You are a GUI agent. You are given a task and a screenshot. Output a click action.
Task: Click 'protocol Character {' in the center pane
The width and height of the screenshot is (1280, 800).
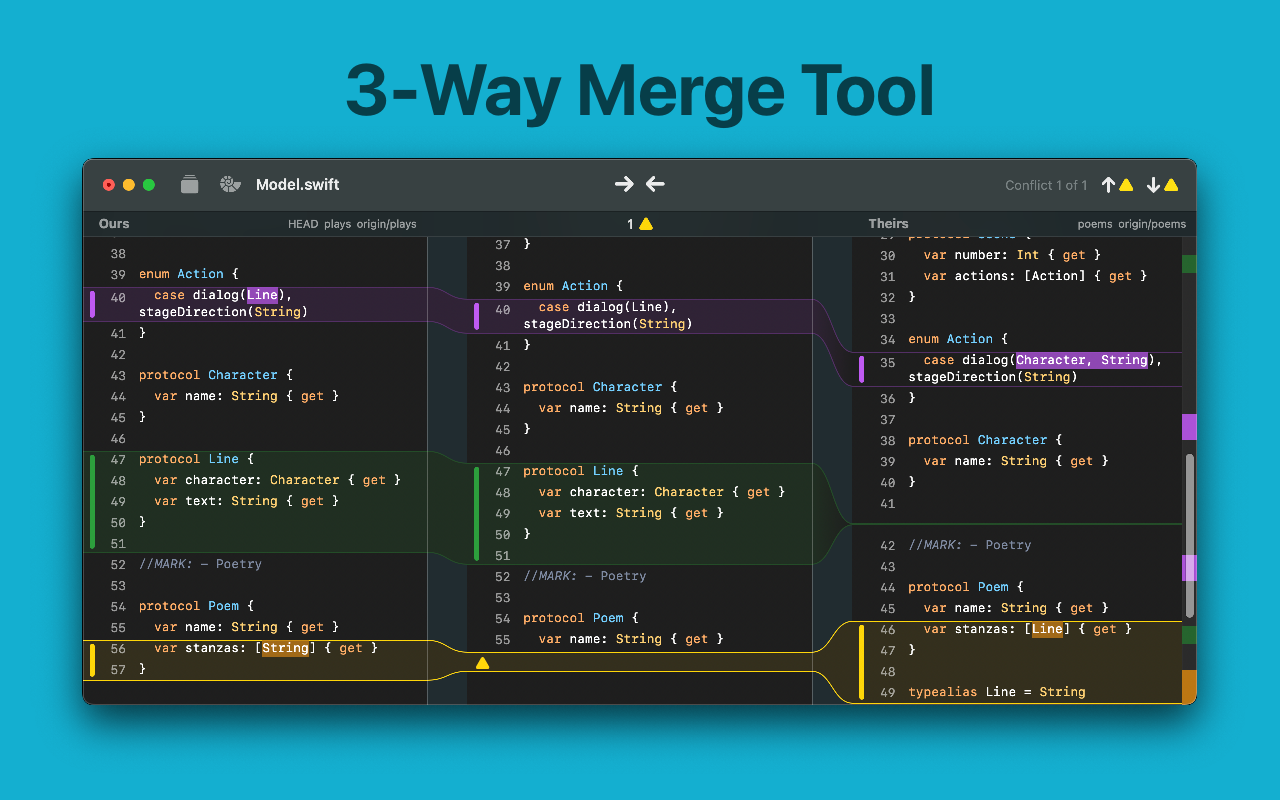coord(600,387)
